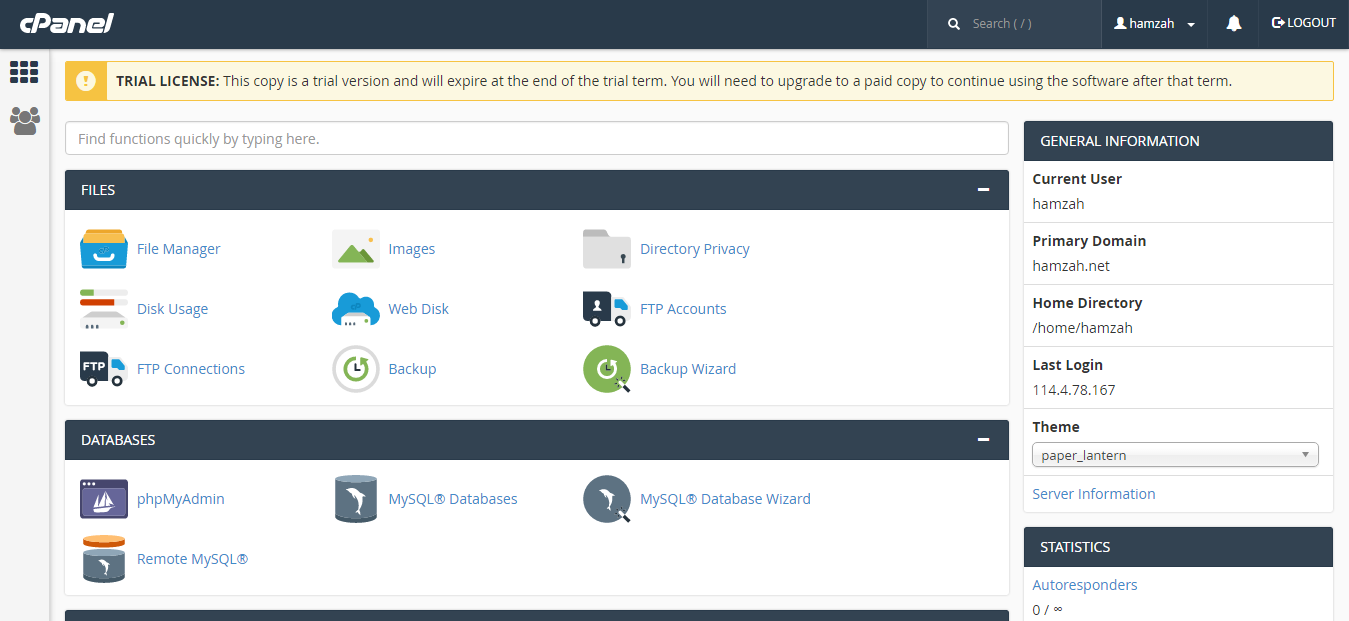Click the LOGOUT button
The width and height of the screenshot is (1349, 621).
click(x=1303, y=23)
